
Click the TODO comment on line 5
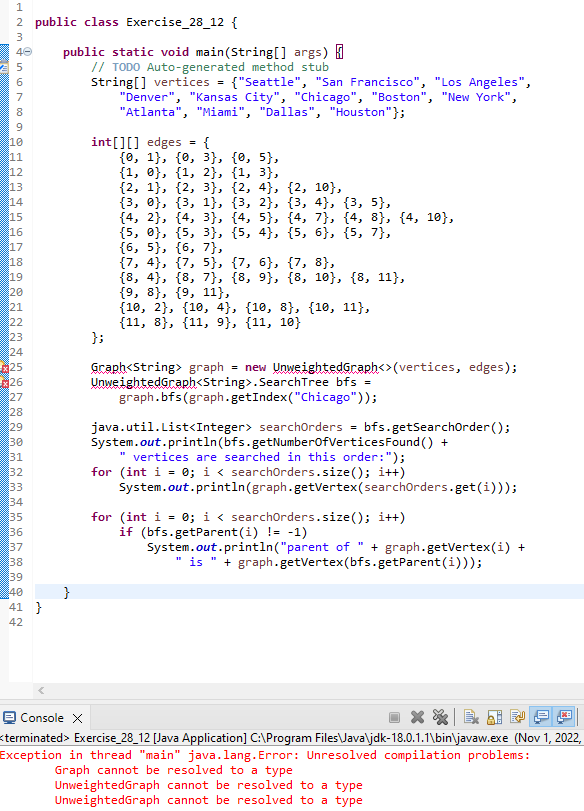(x=210, y=67)
